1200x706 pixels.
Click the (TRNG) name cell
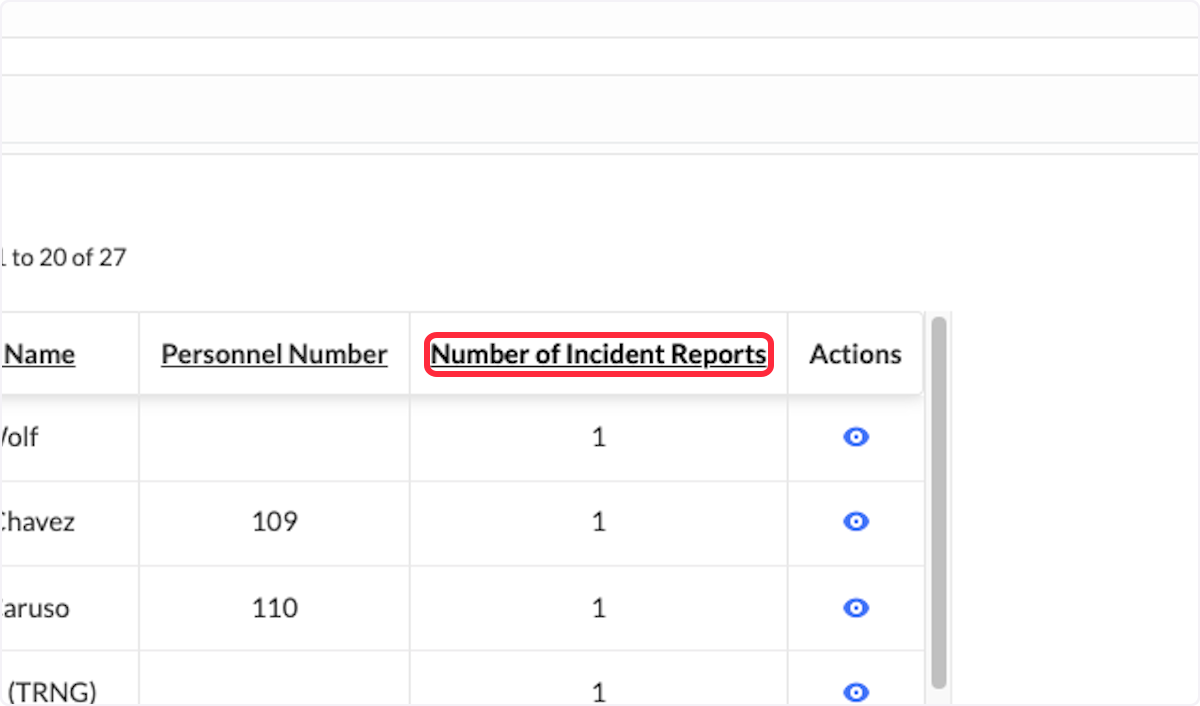pos(69,679)
